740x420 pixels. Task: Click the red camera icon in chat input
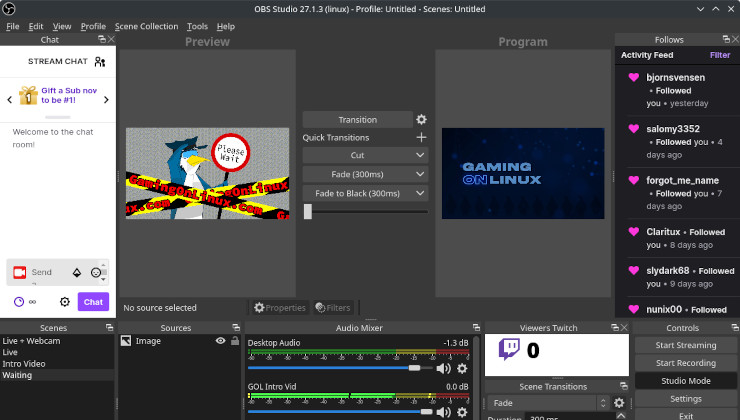point(19,272)
